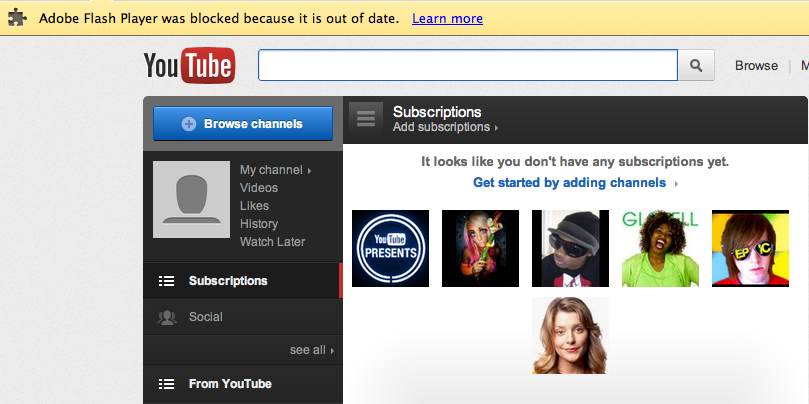Screen dimensions: 809x404
Task: Open the EPIC sunglasses channel thumbnail
Action: coord(751,248)
